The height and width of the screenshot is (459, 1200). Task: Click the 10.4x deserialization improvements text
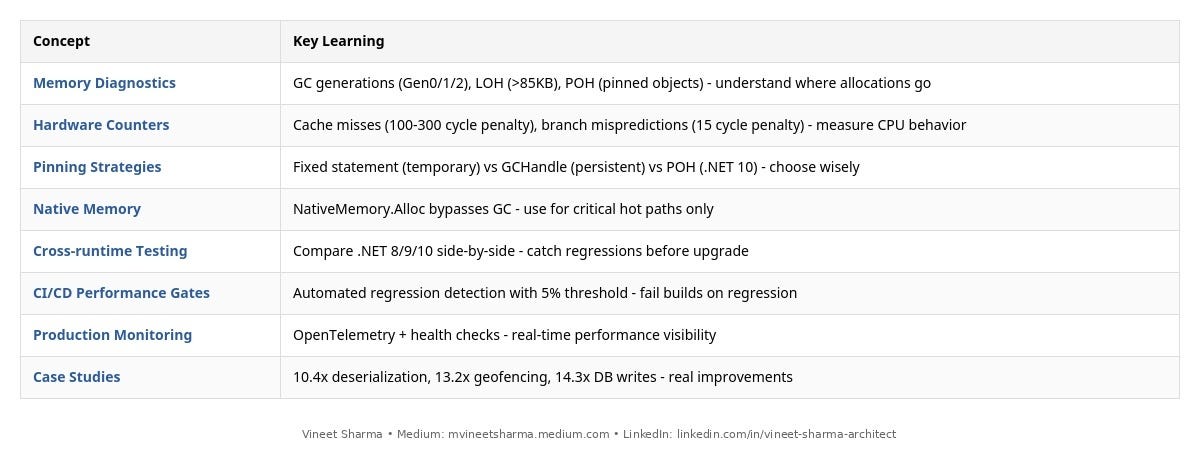click(543, 377)
